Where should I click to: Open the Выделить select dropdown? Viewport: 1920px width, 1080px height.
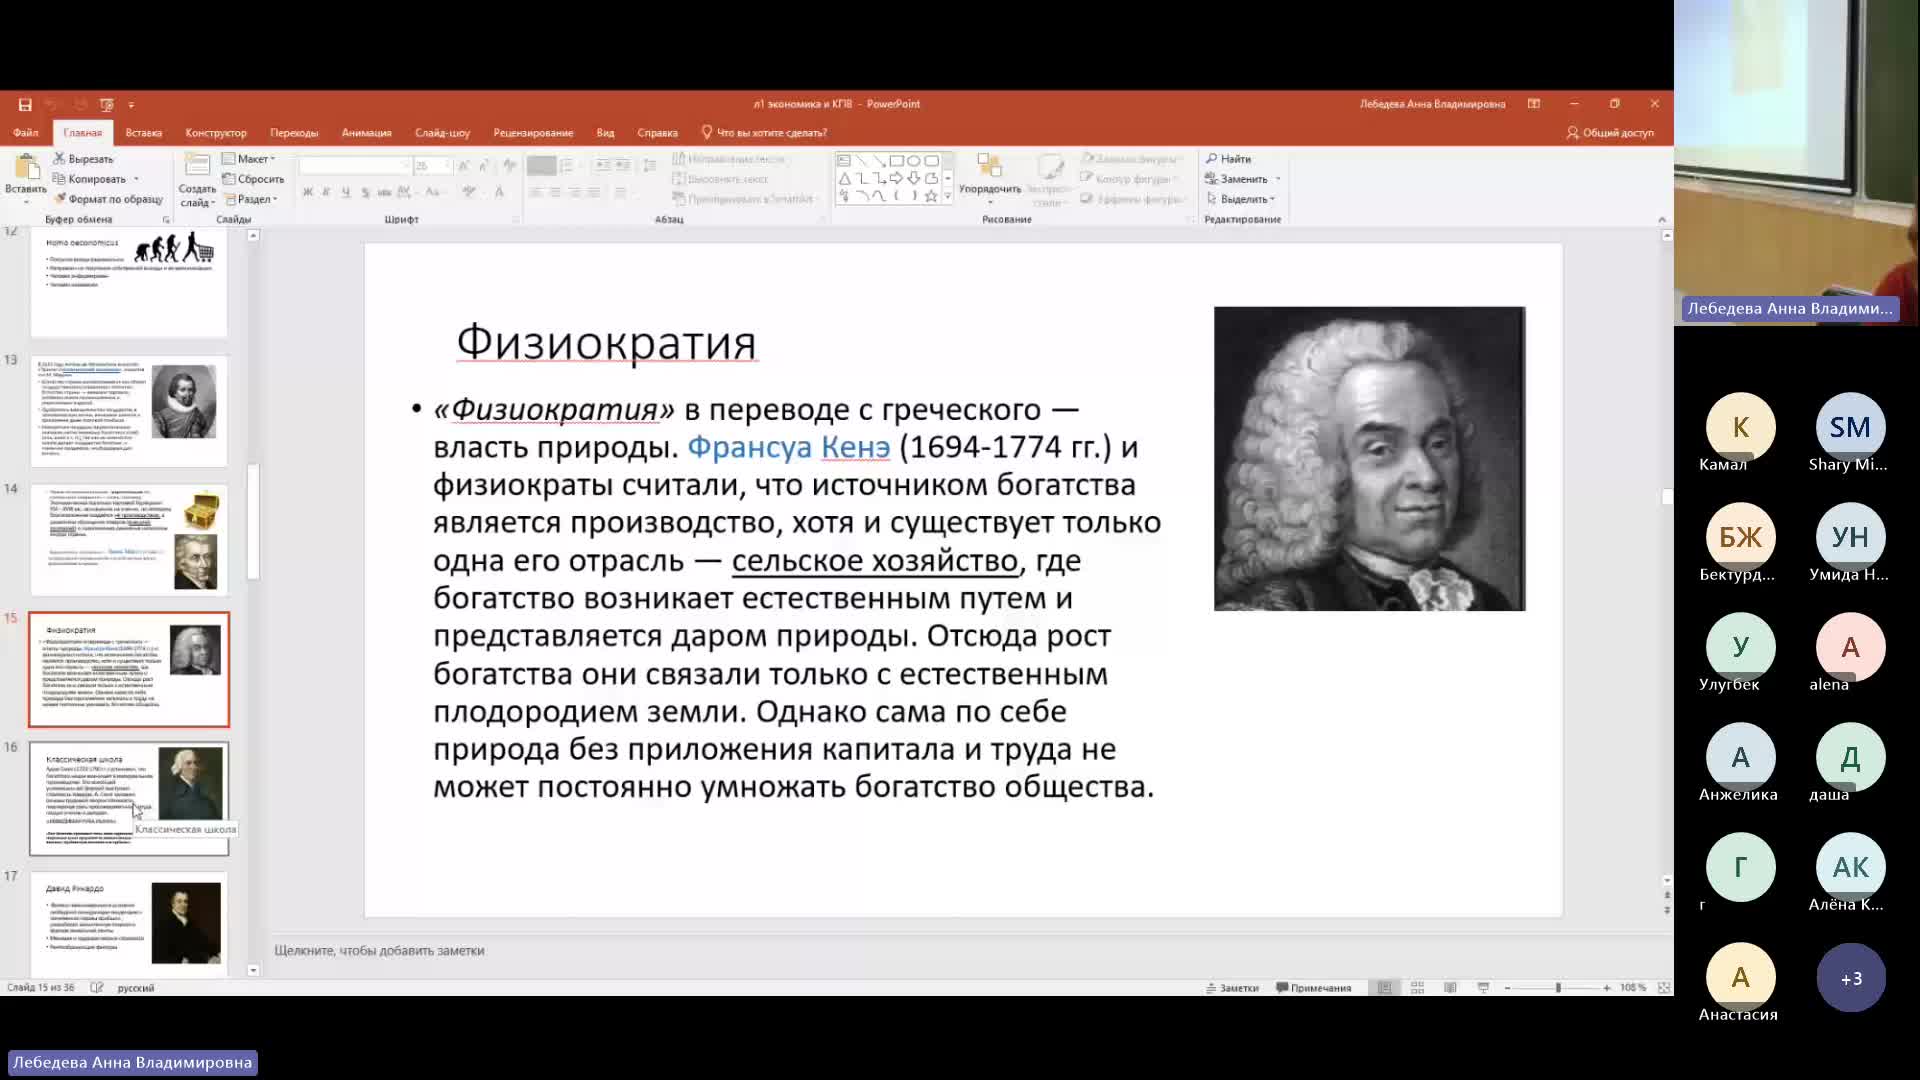pyautogui.click(x=1241, y=199)
